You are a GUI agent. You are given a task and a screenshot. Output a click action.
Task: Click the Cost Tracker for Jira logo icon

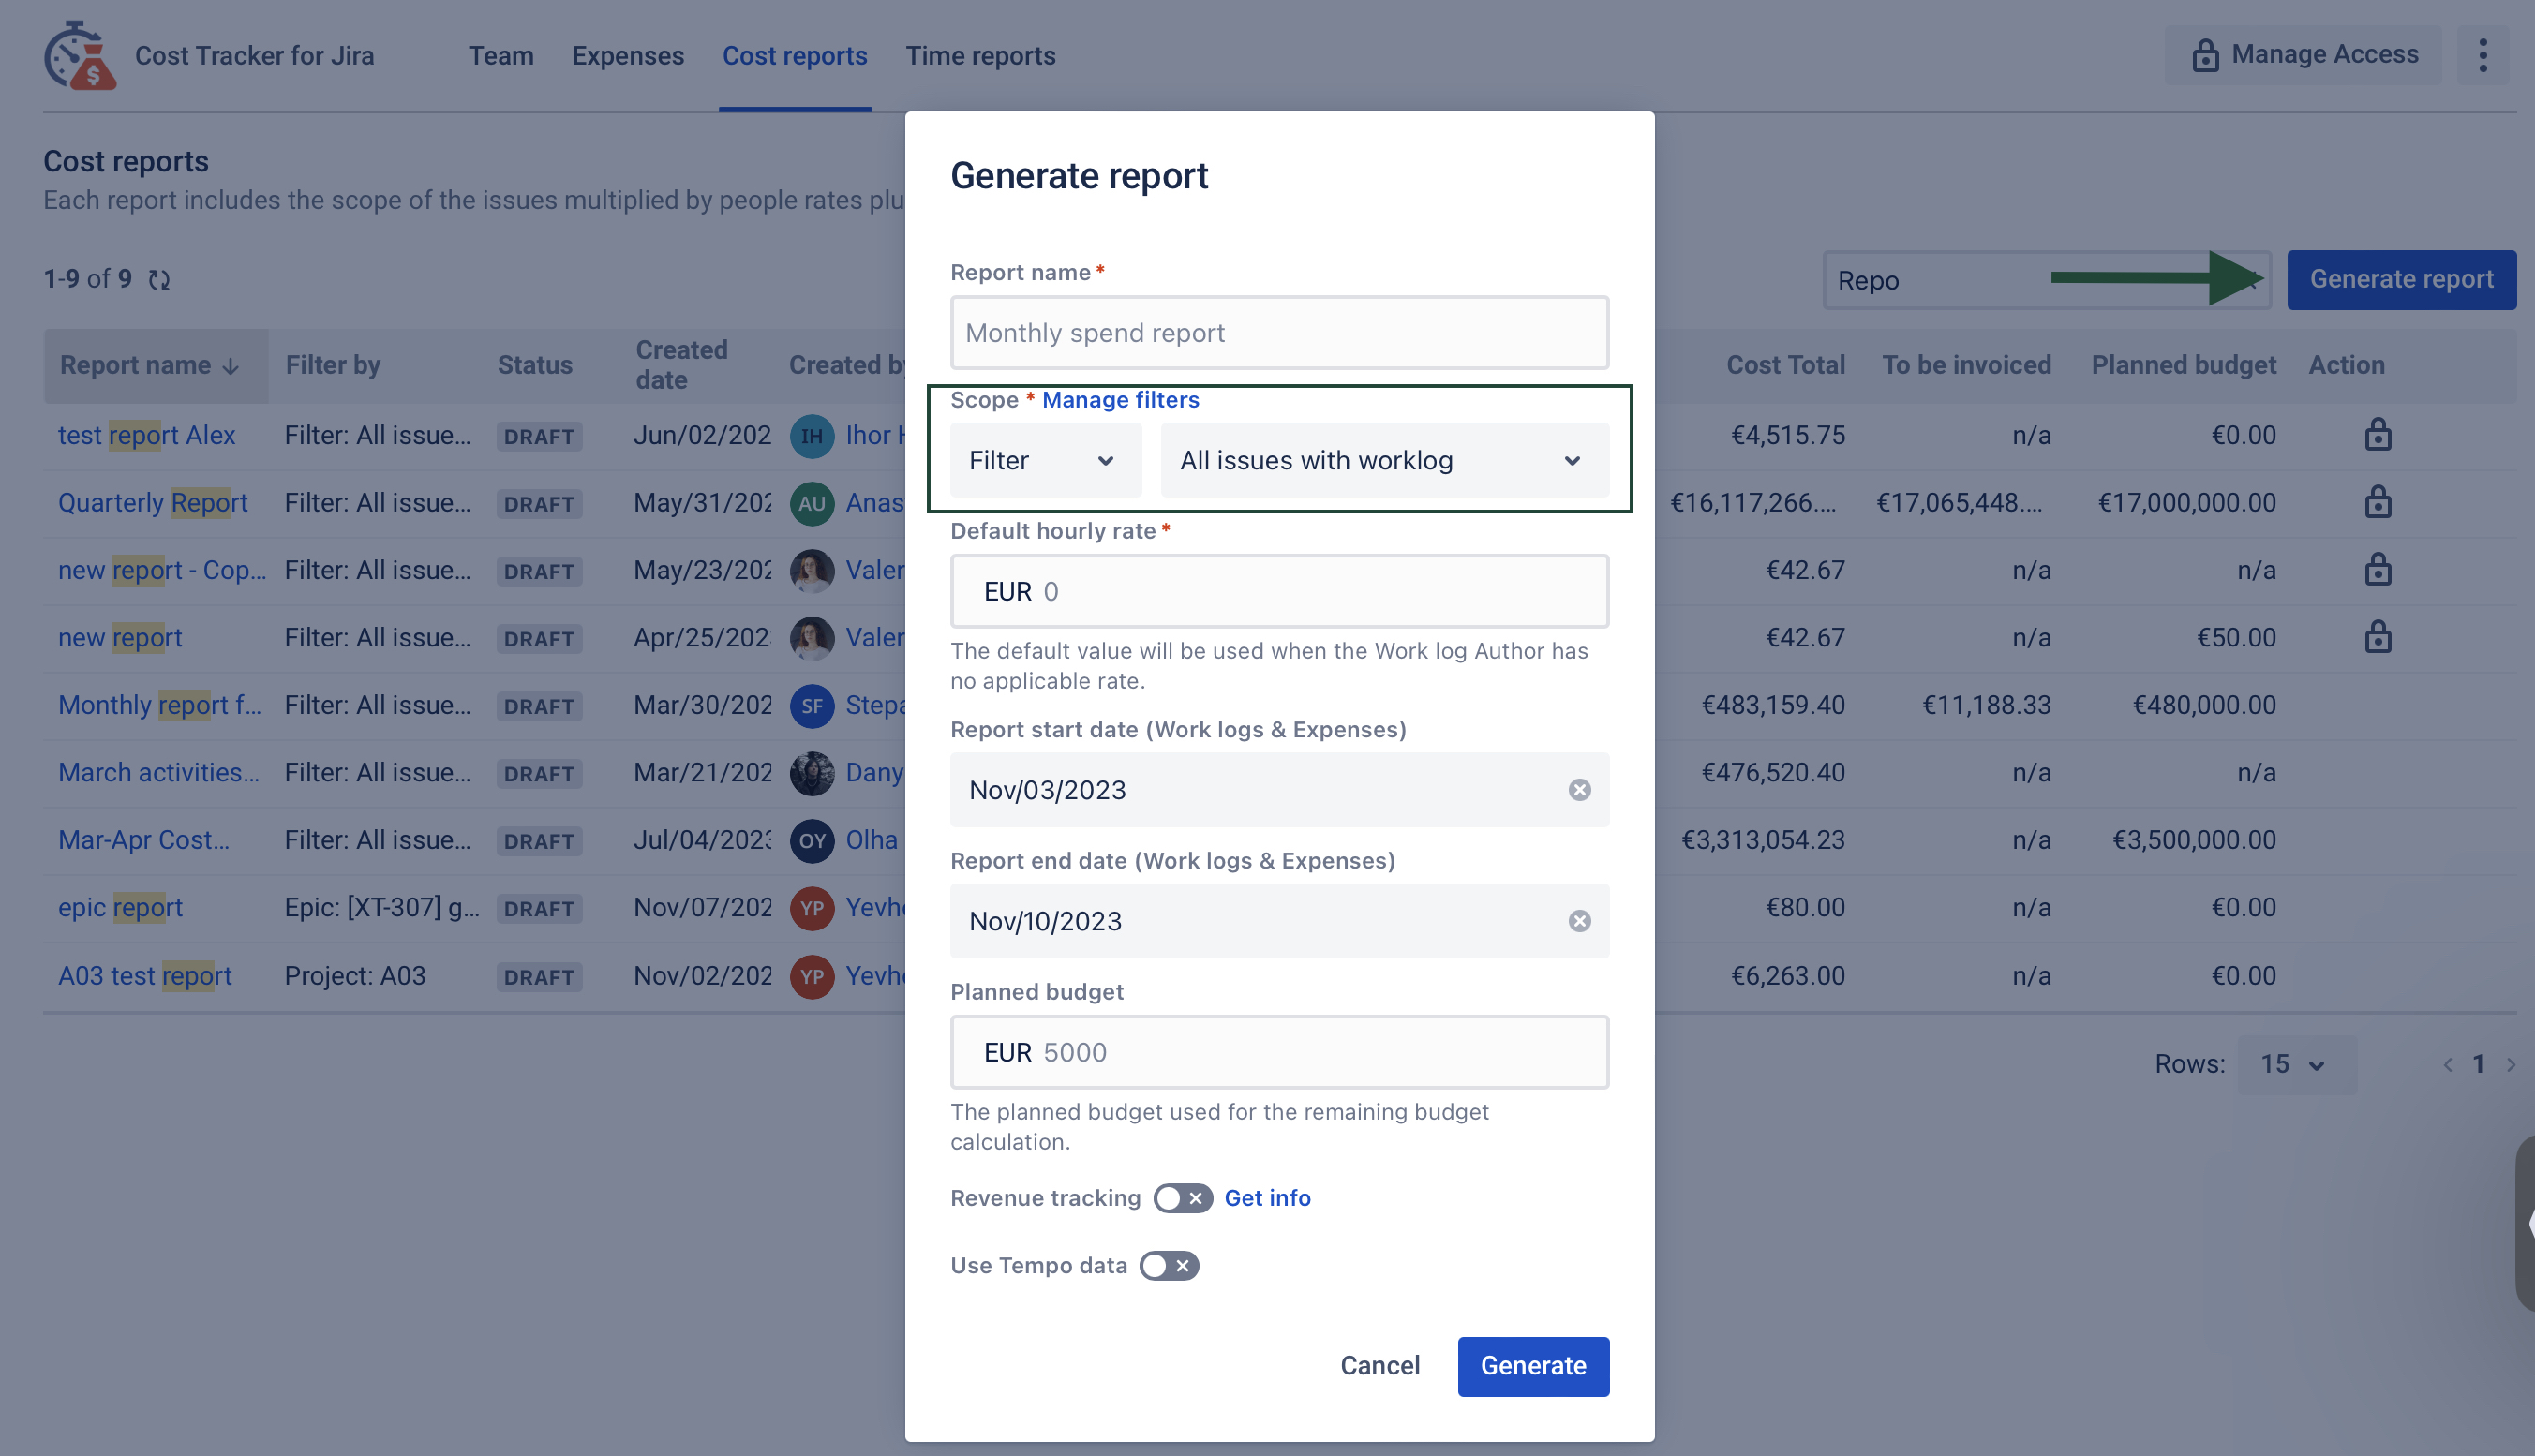(79, 56)
